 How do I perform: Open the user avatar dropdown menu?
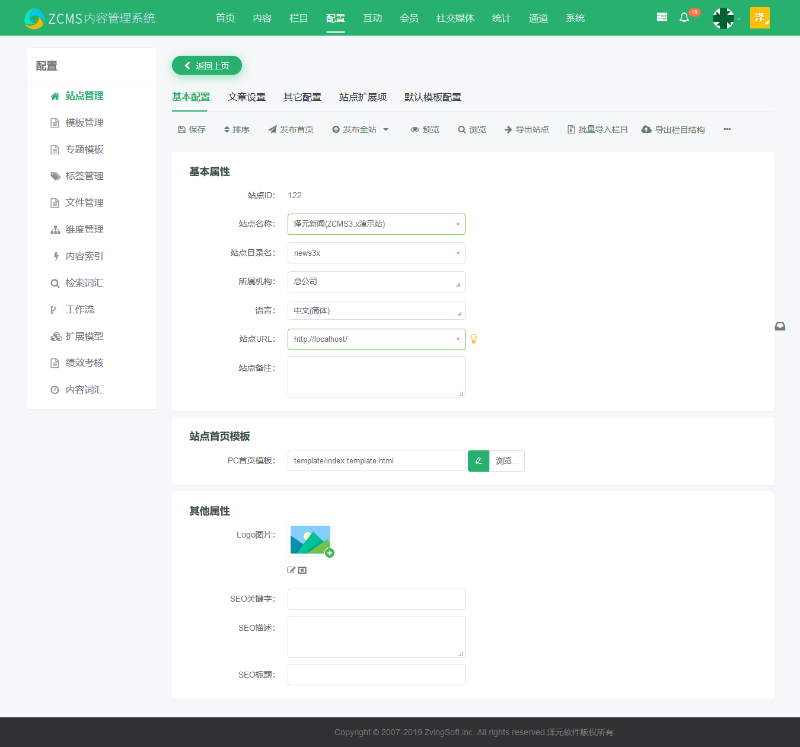[x=723, y=18]
